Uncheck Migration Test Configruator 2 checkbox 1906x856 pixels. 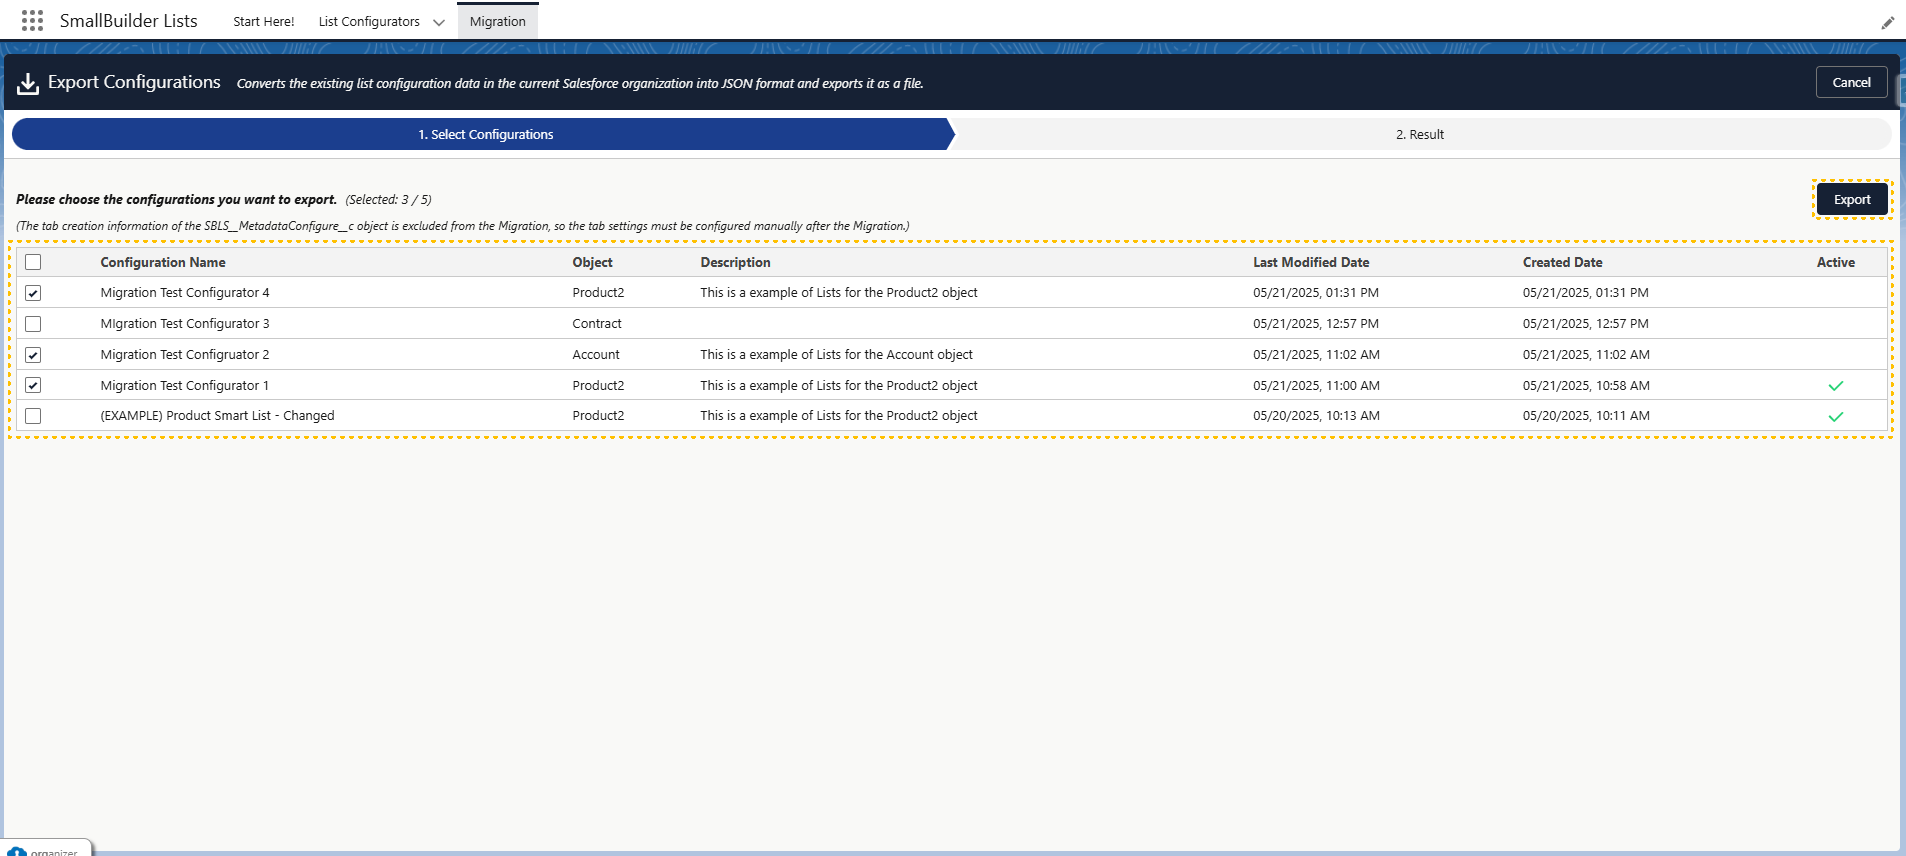[33, 355]
